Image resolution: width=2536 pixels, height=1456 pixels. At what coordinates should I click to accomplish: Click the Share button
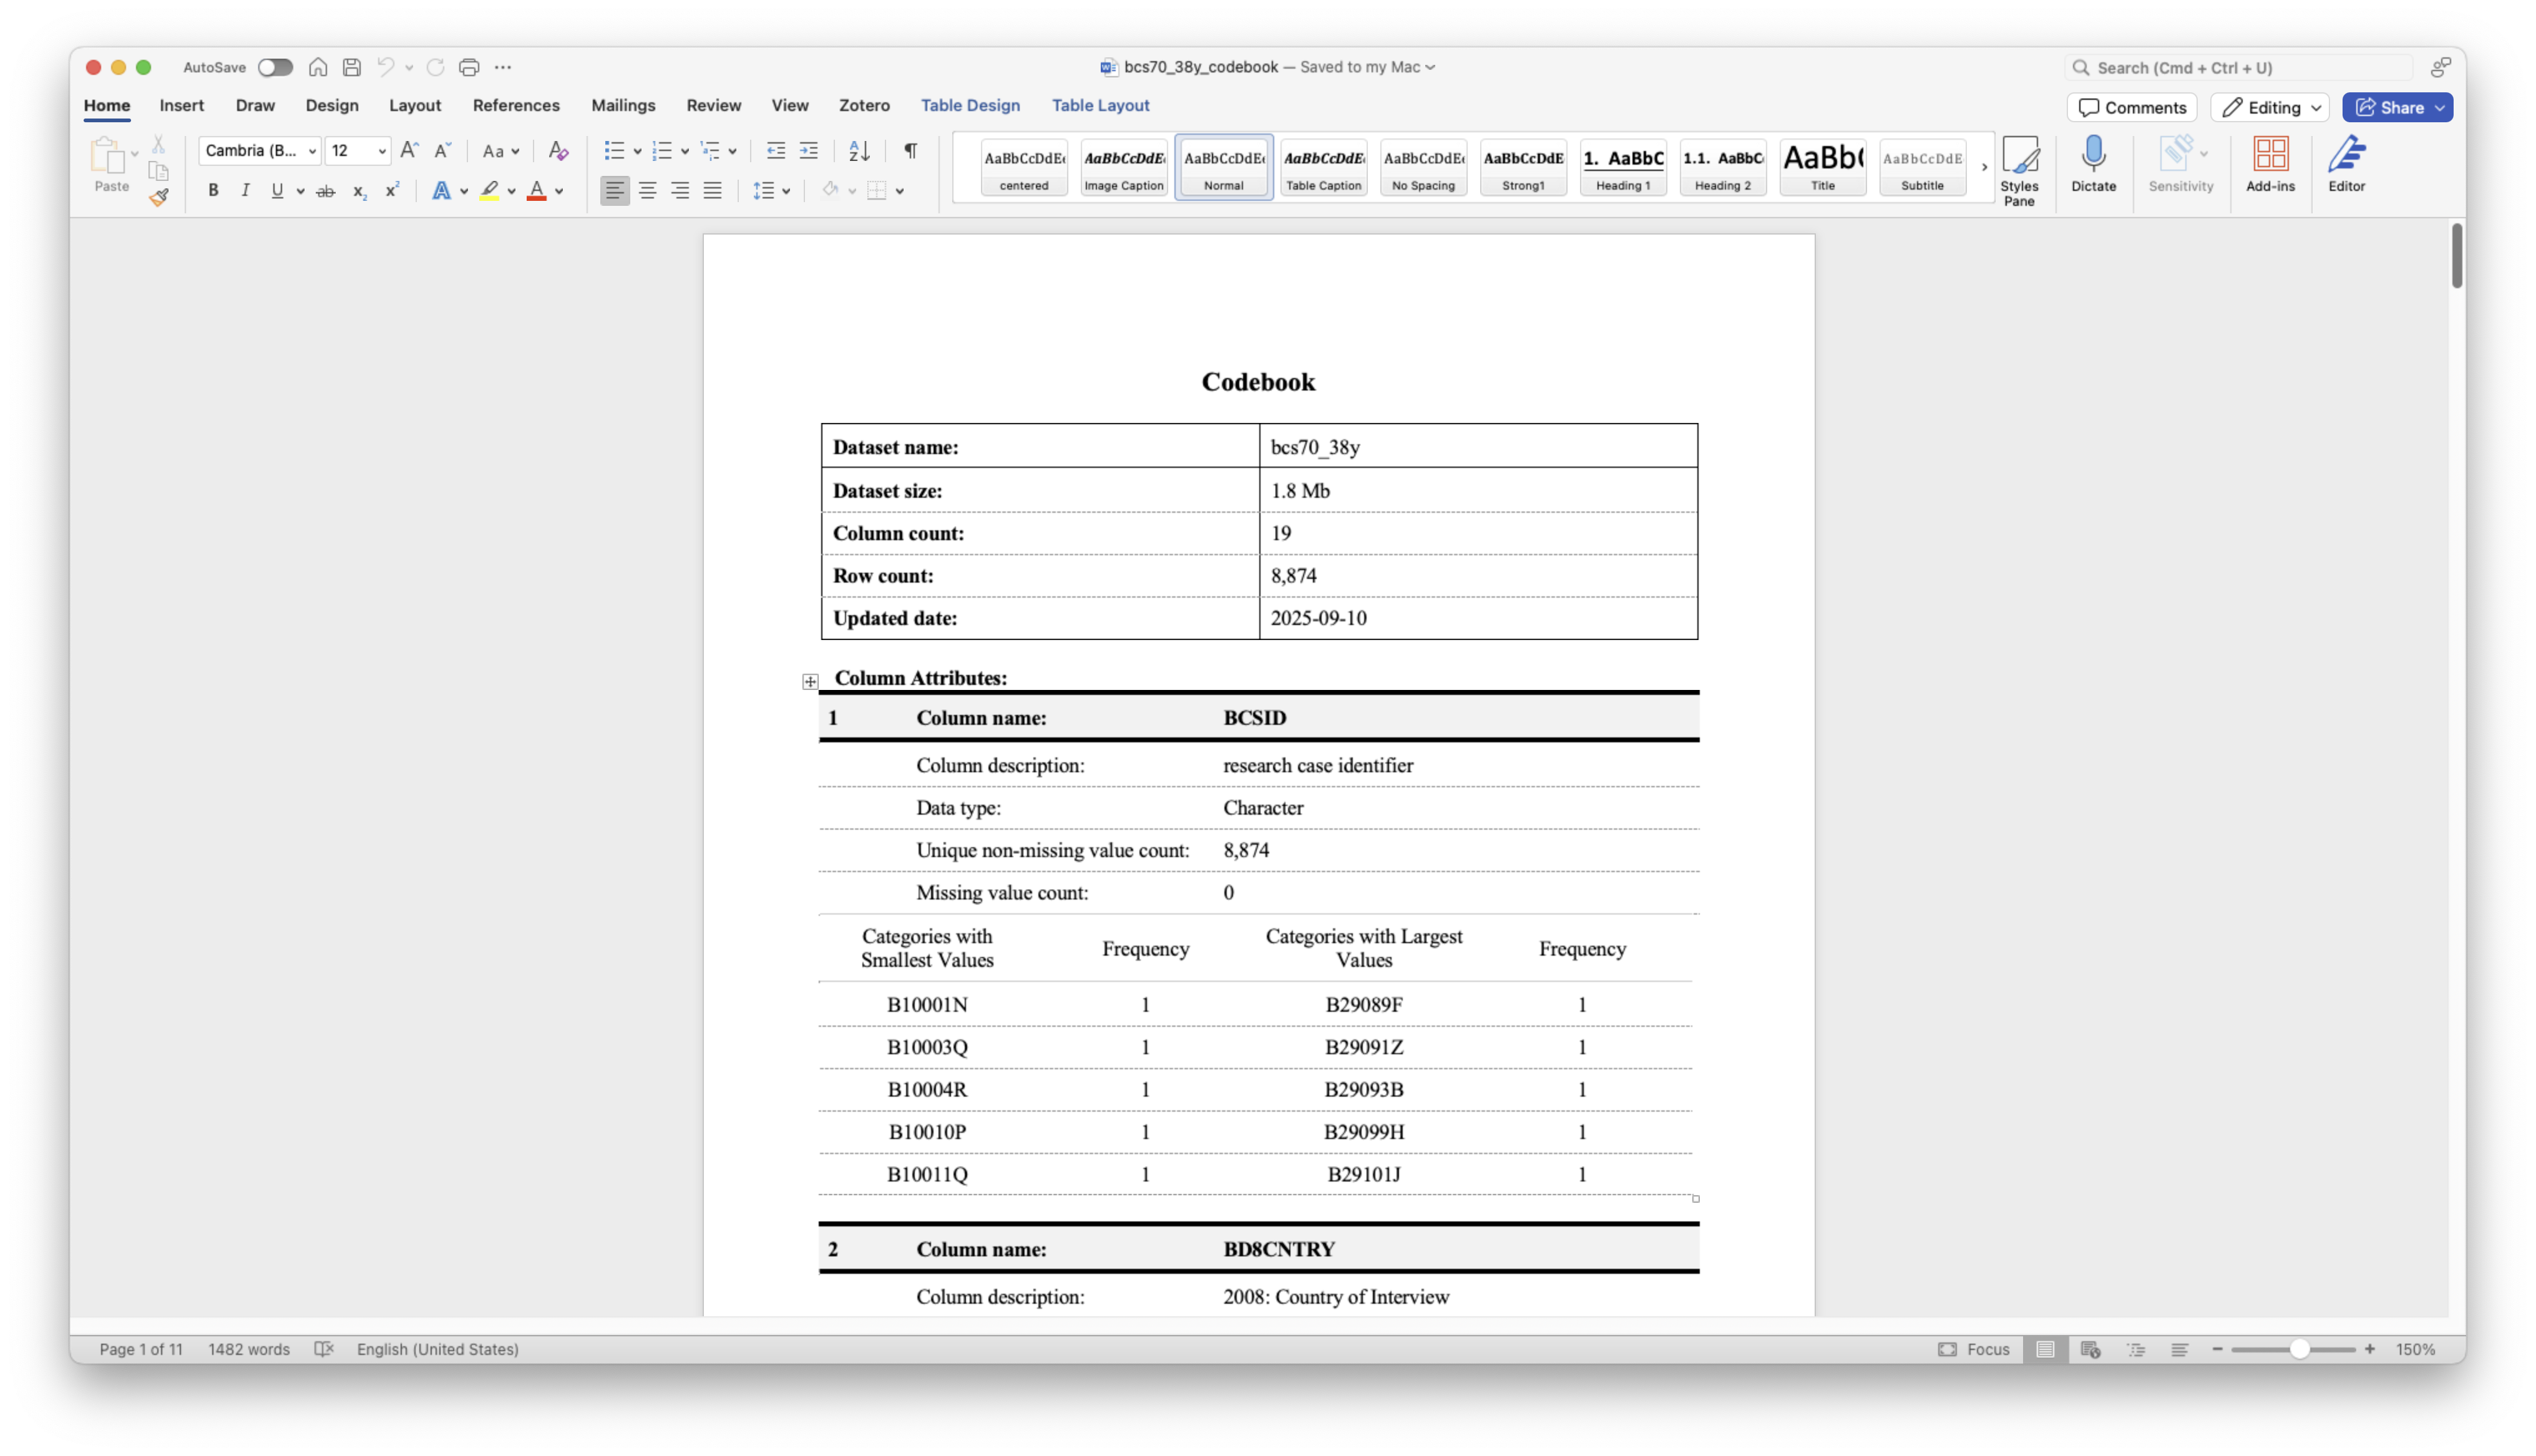pyautogui.click(x=2387, y=108)
